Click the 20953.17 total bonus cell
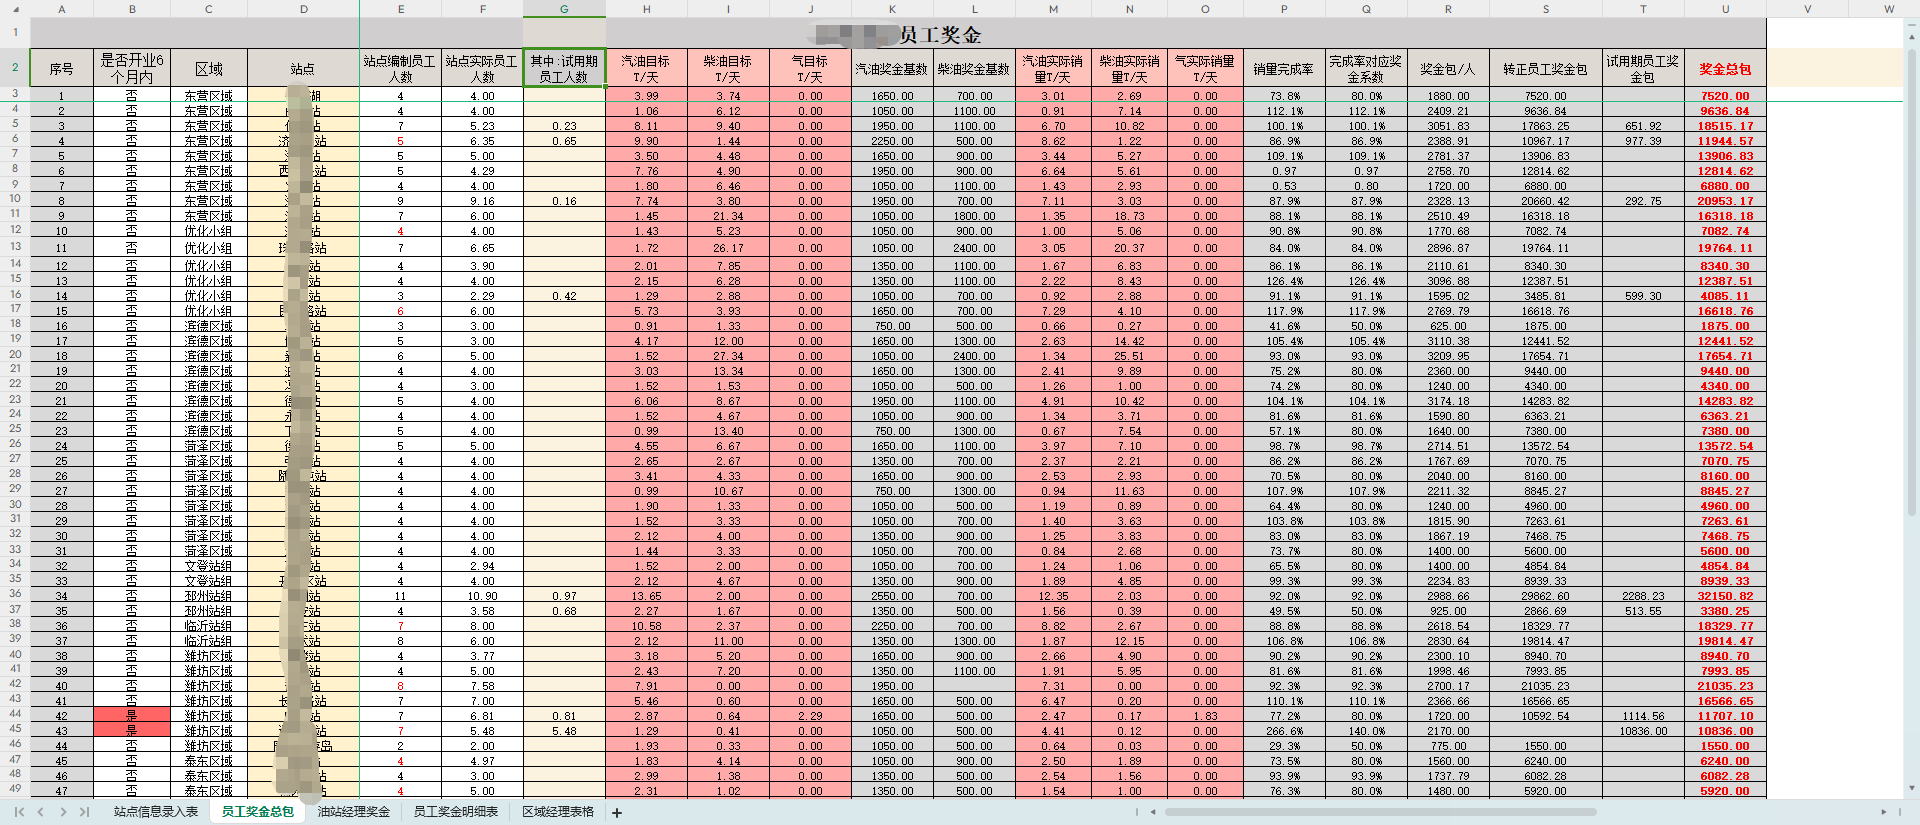Screen dimensions: 1920x825 click(1725, 201)
